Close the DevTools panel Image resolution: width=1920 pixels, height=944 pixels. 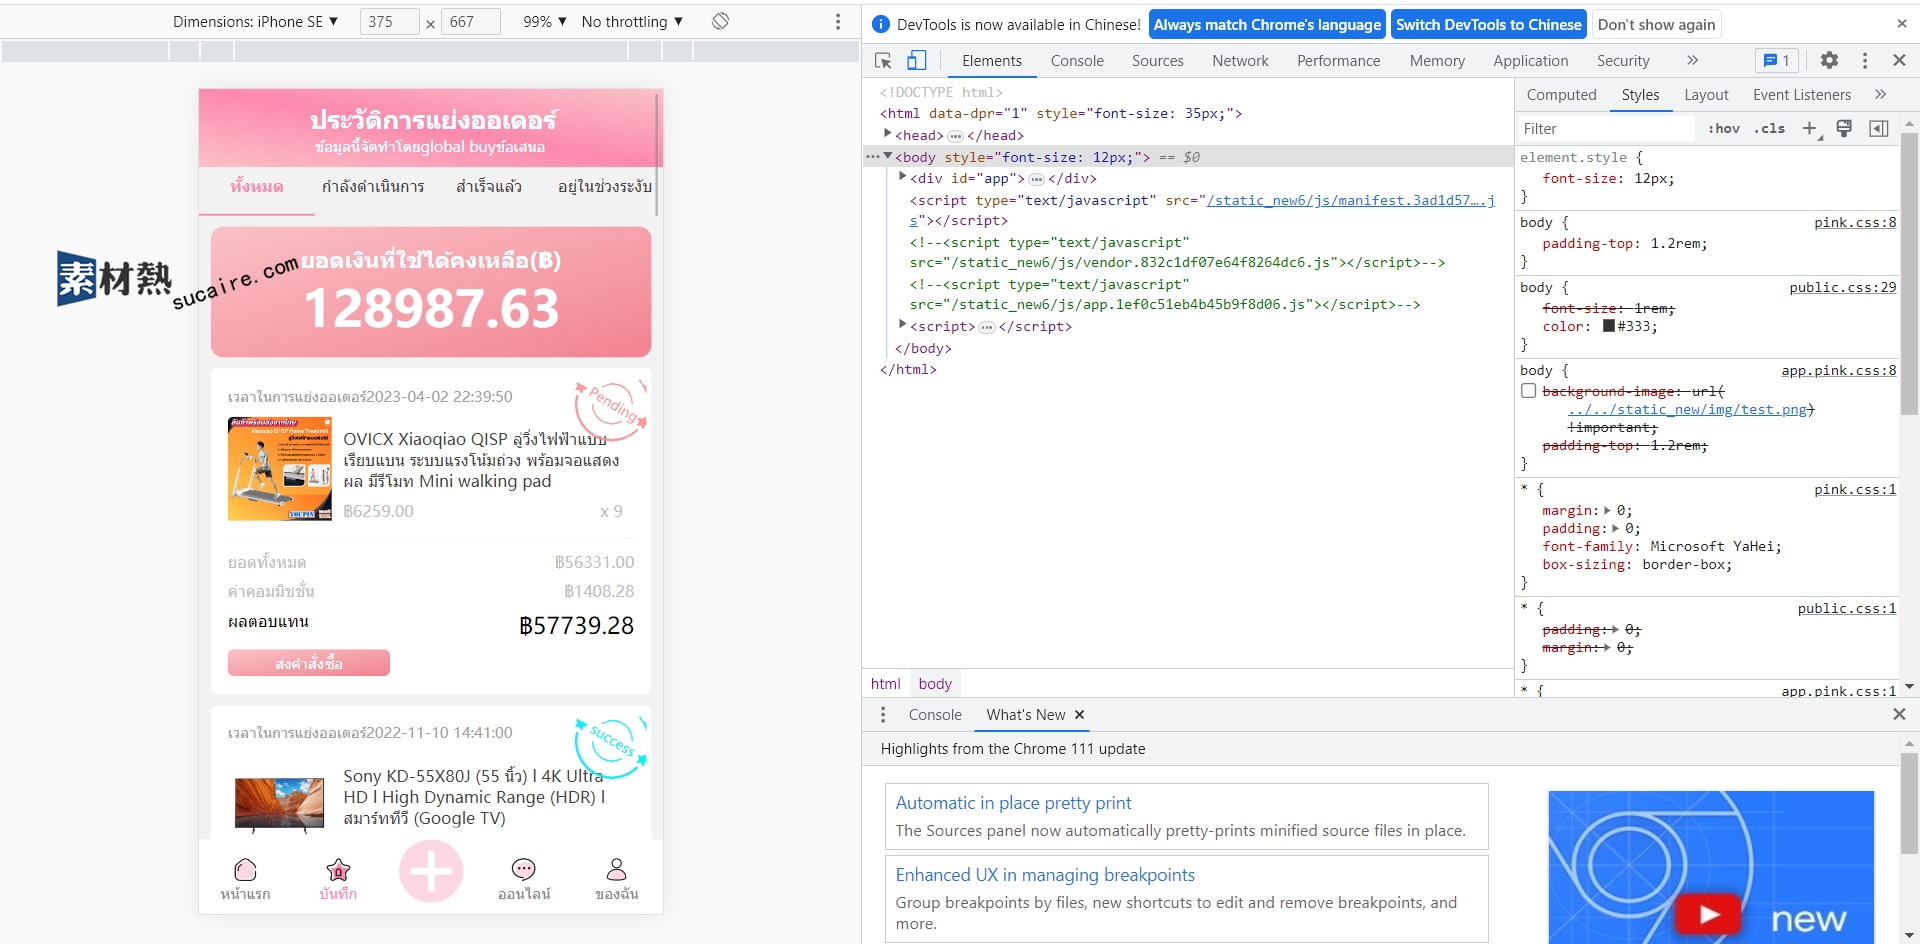[x=1899, y=61]
